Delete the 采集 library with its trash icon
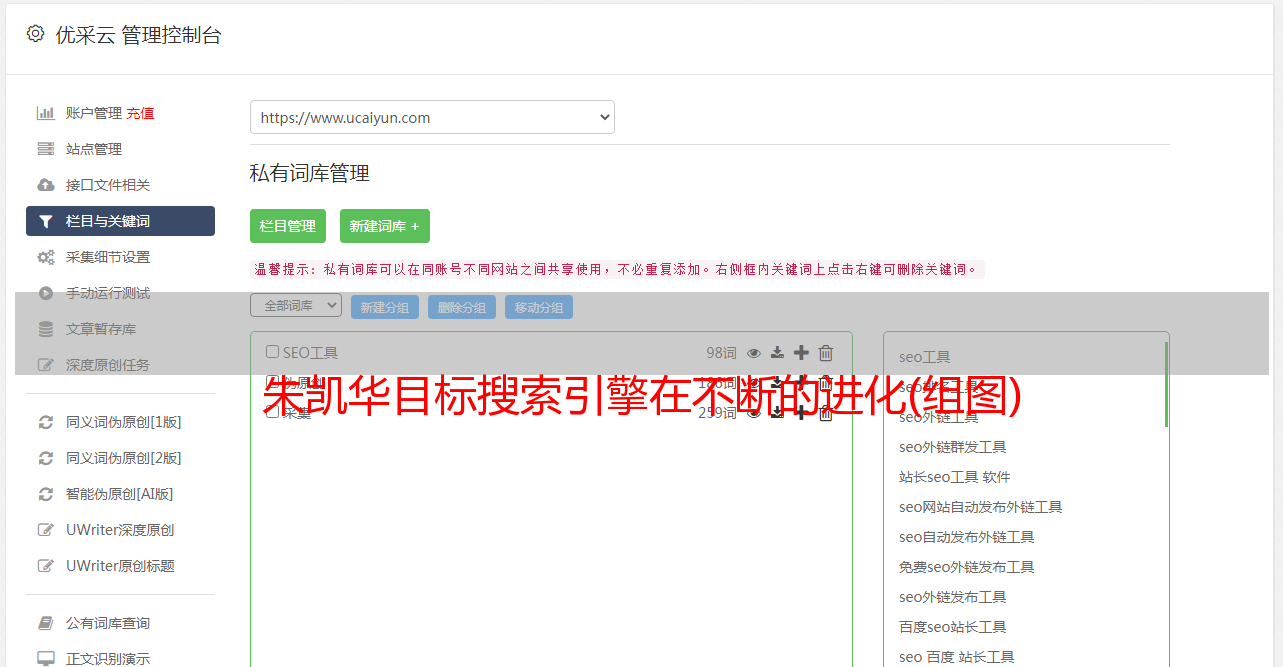1283x667 pixels. [826, 413]
